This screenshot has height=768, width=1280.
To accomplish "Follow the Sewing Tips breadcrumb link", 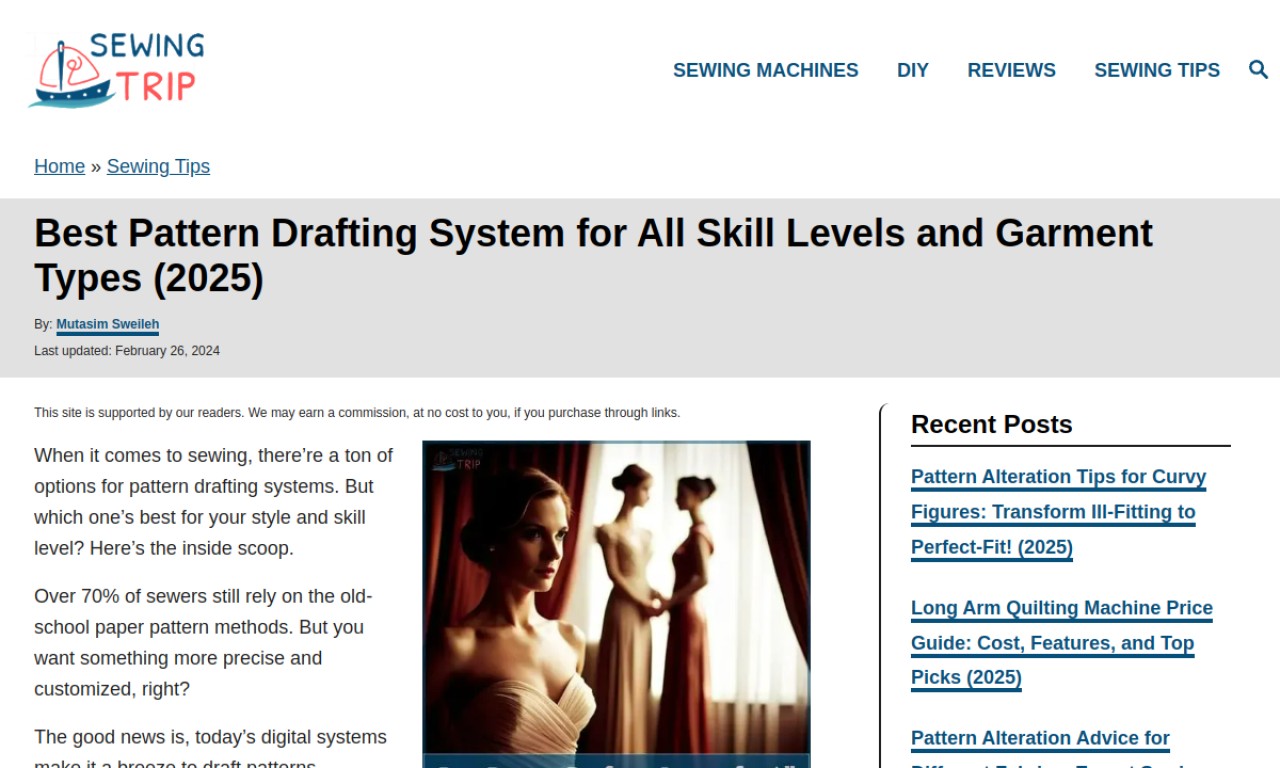I will 158,166.
